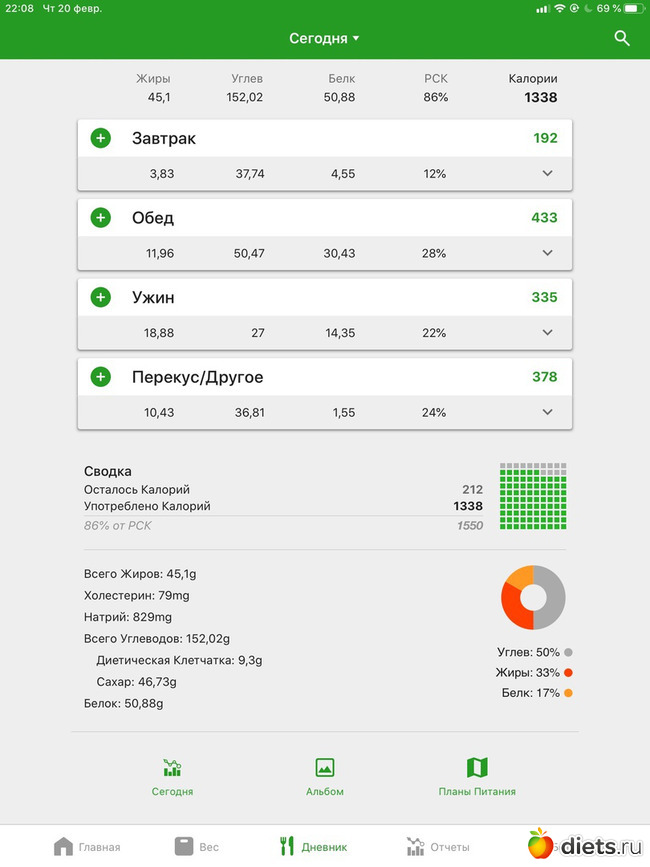Select the Дневник tab
The width and height of the screenshot is (650, 867).
point(314,846)
